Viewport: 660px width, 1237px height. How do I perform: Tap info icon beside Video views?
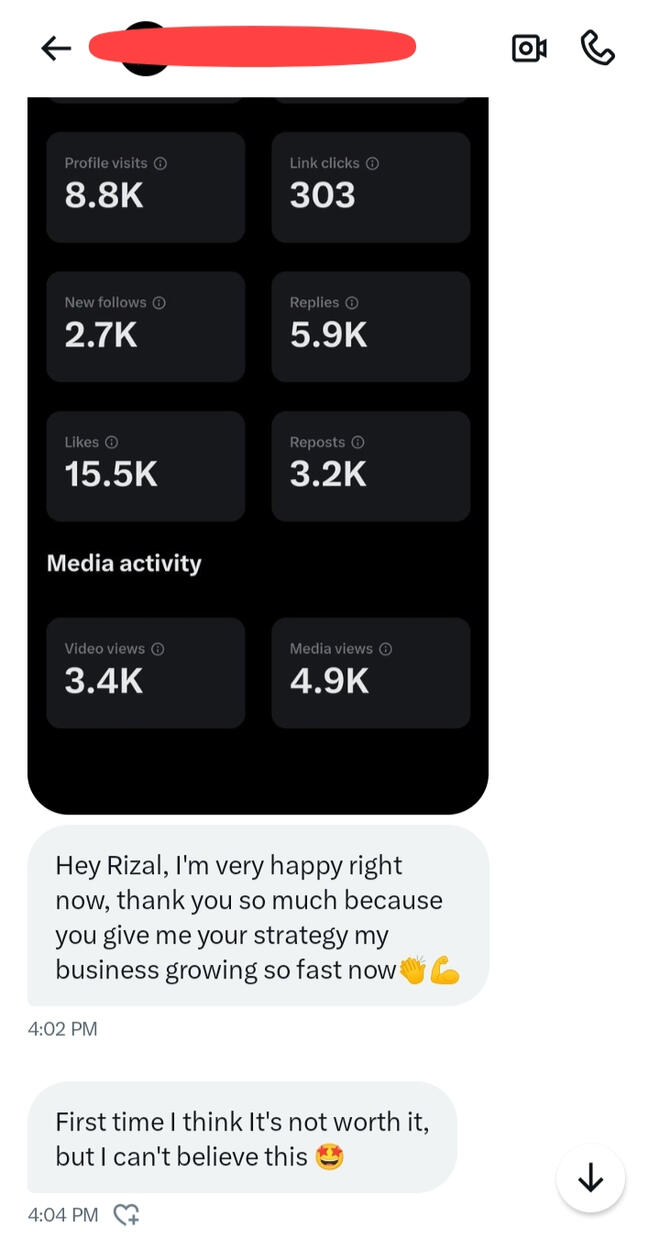tap(158, 649)
